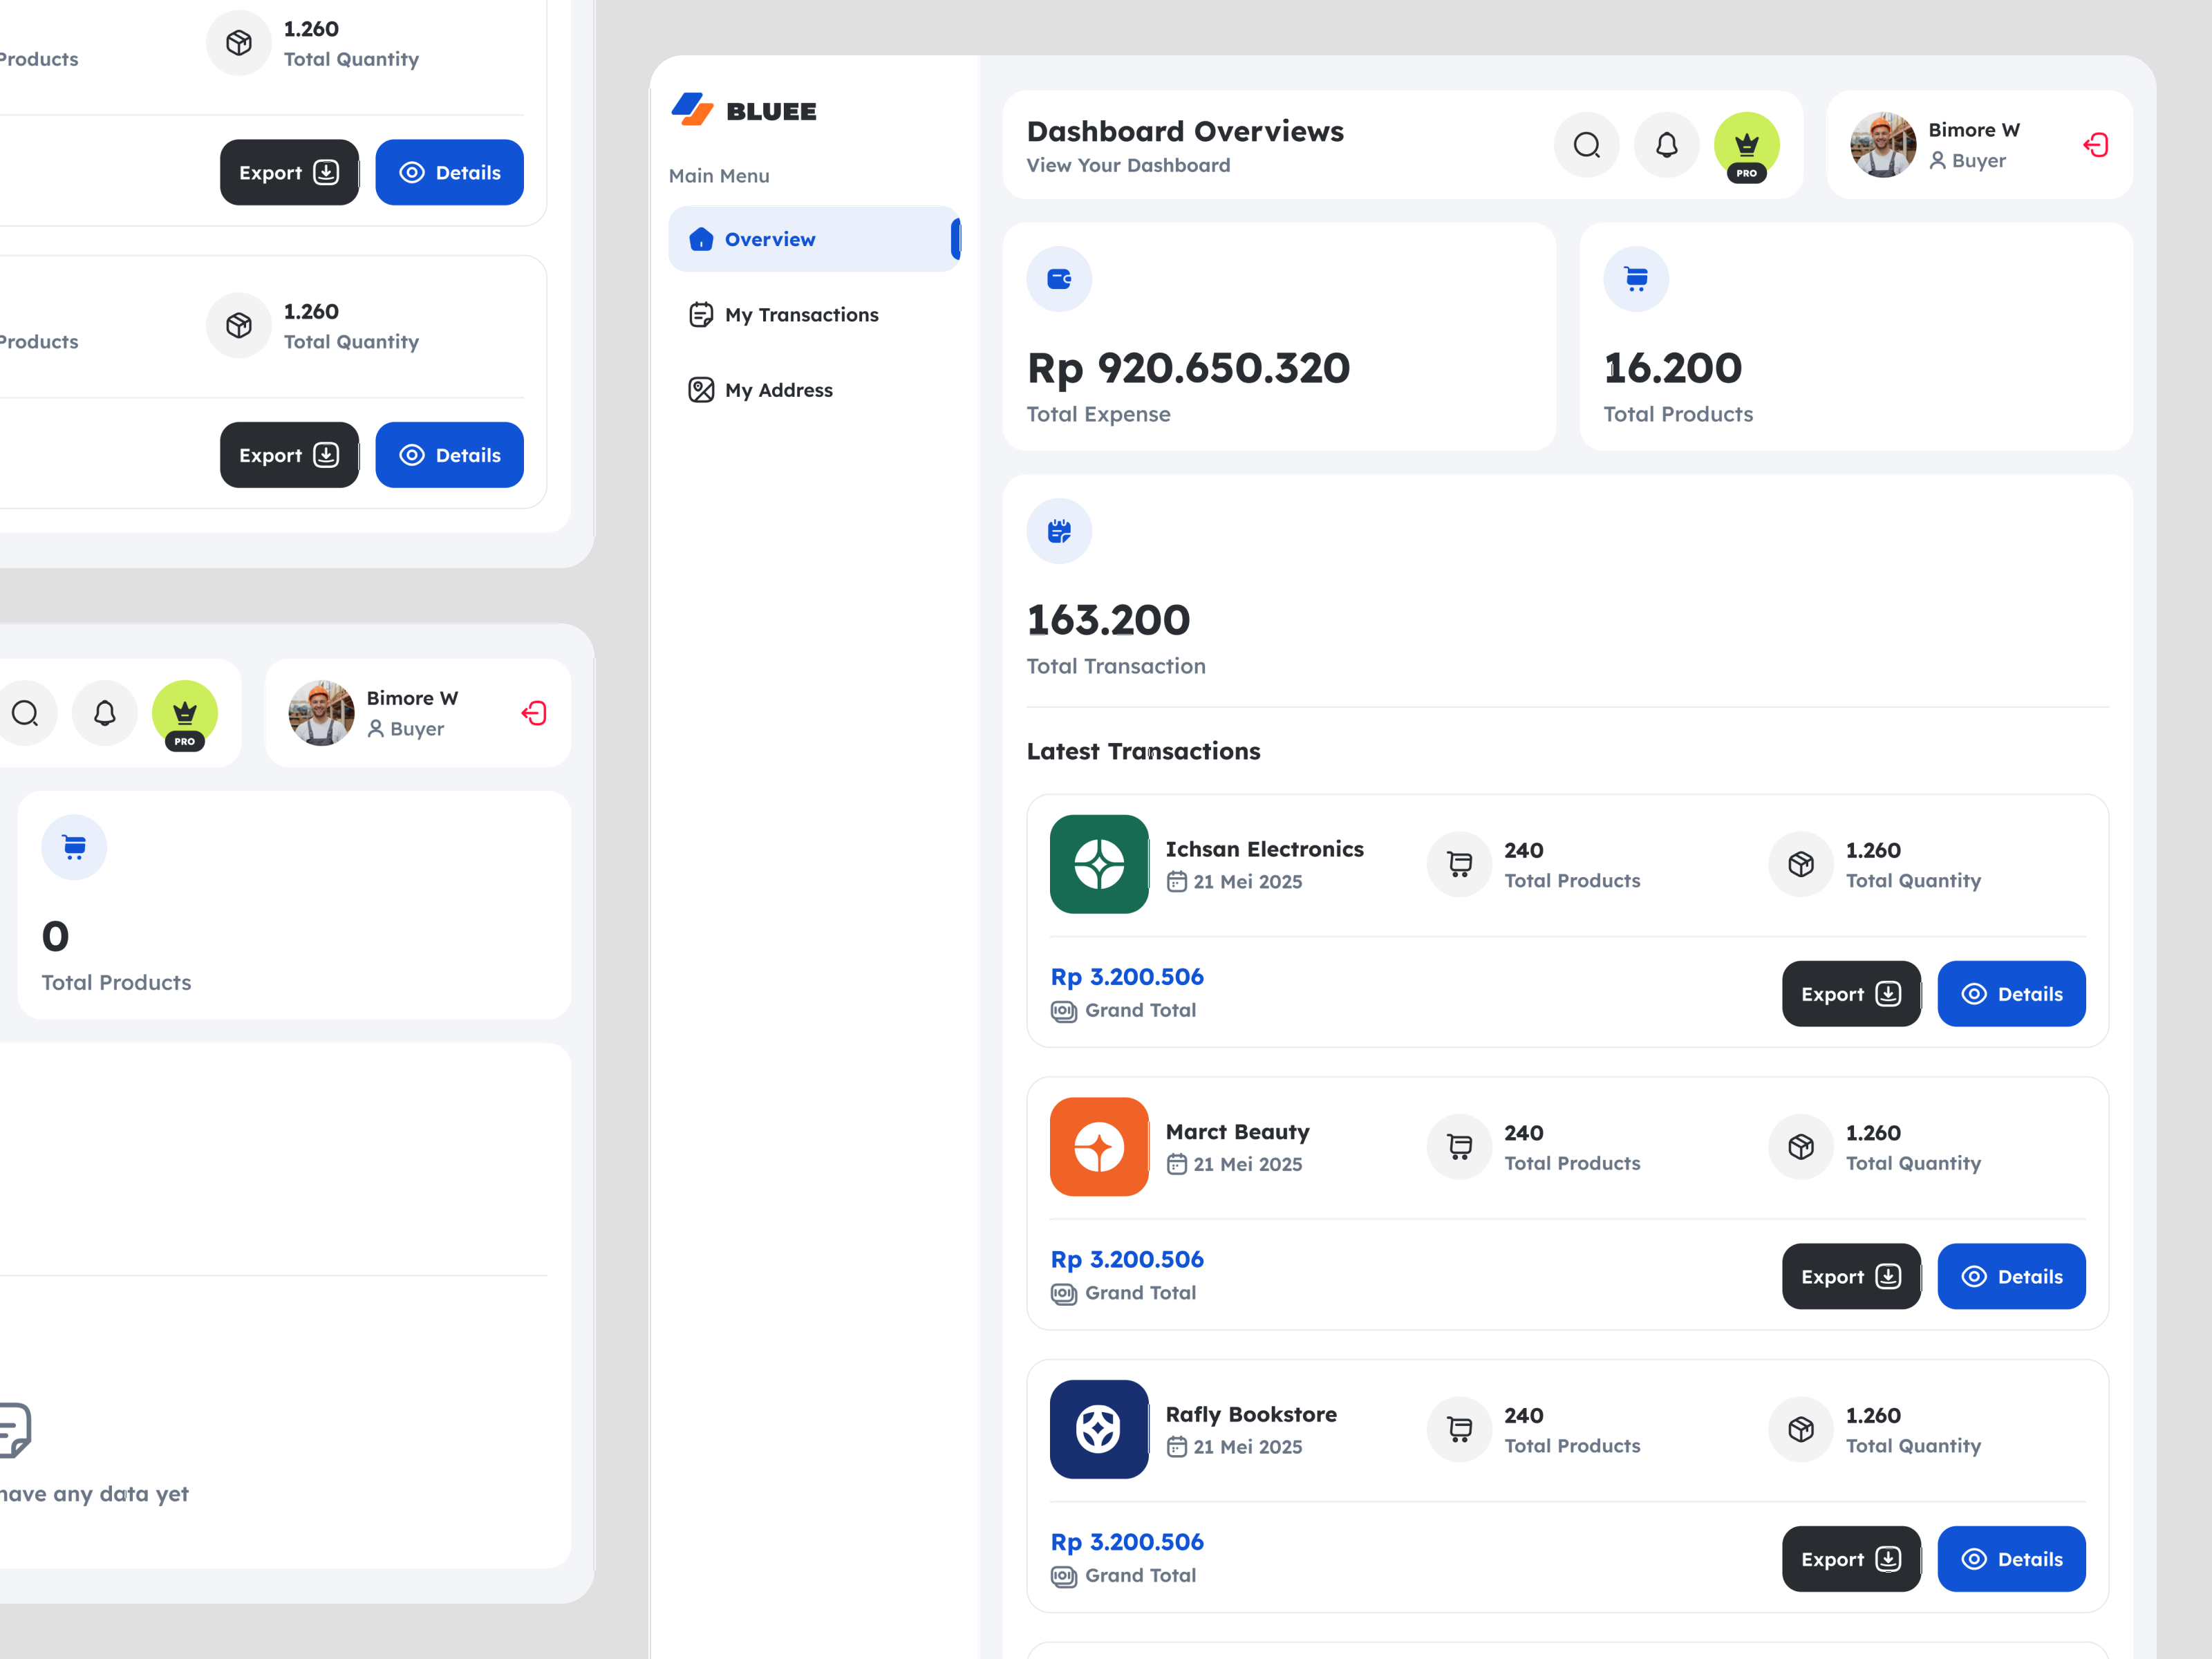Click the cart icon above 0 Total Products
The width and height of the screenshot is (2212, 1659).
[x=74, y=847]
